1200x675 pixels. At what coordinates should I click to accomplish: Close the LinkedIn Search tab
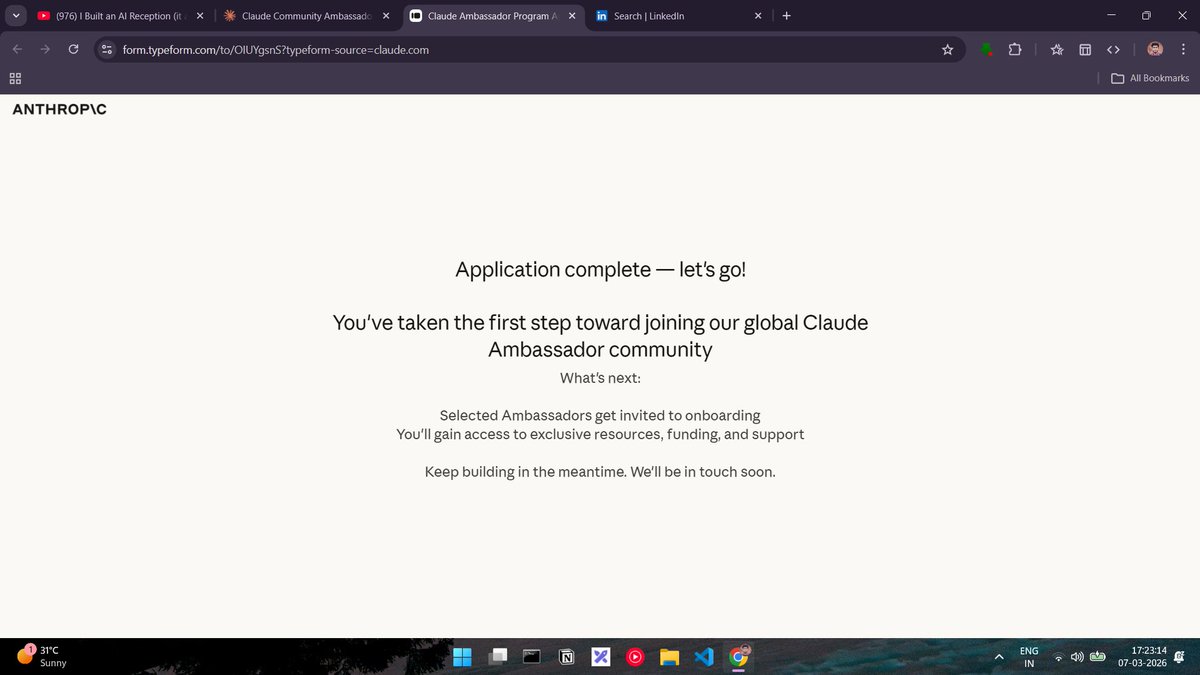[757, 16]
